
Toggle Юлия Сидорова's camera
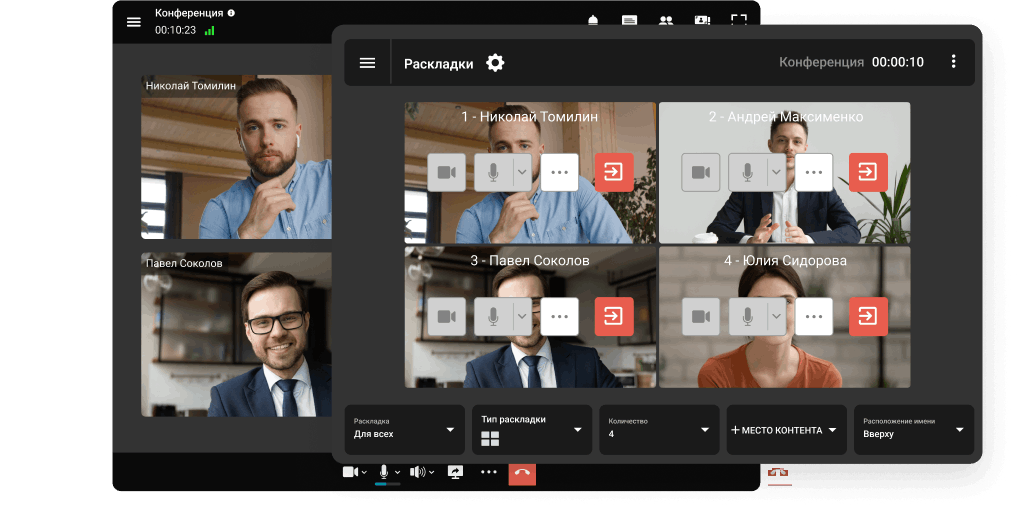(701, 316)
